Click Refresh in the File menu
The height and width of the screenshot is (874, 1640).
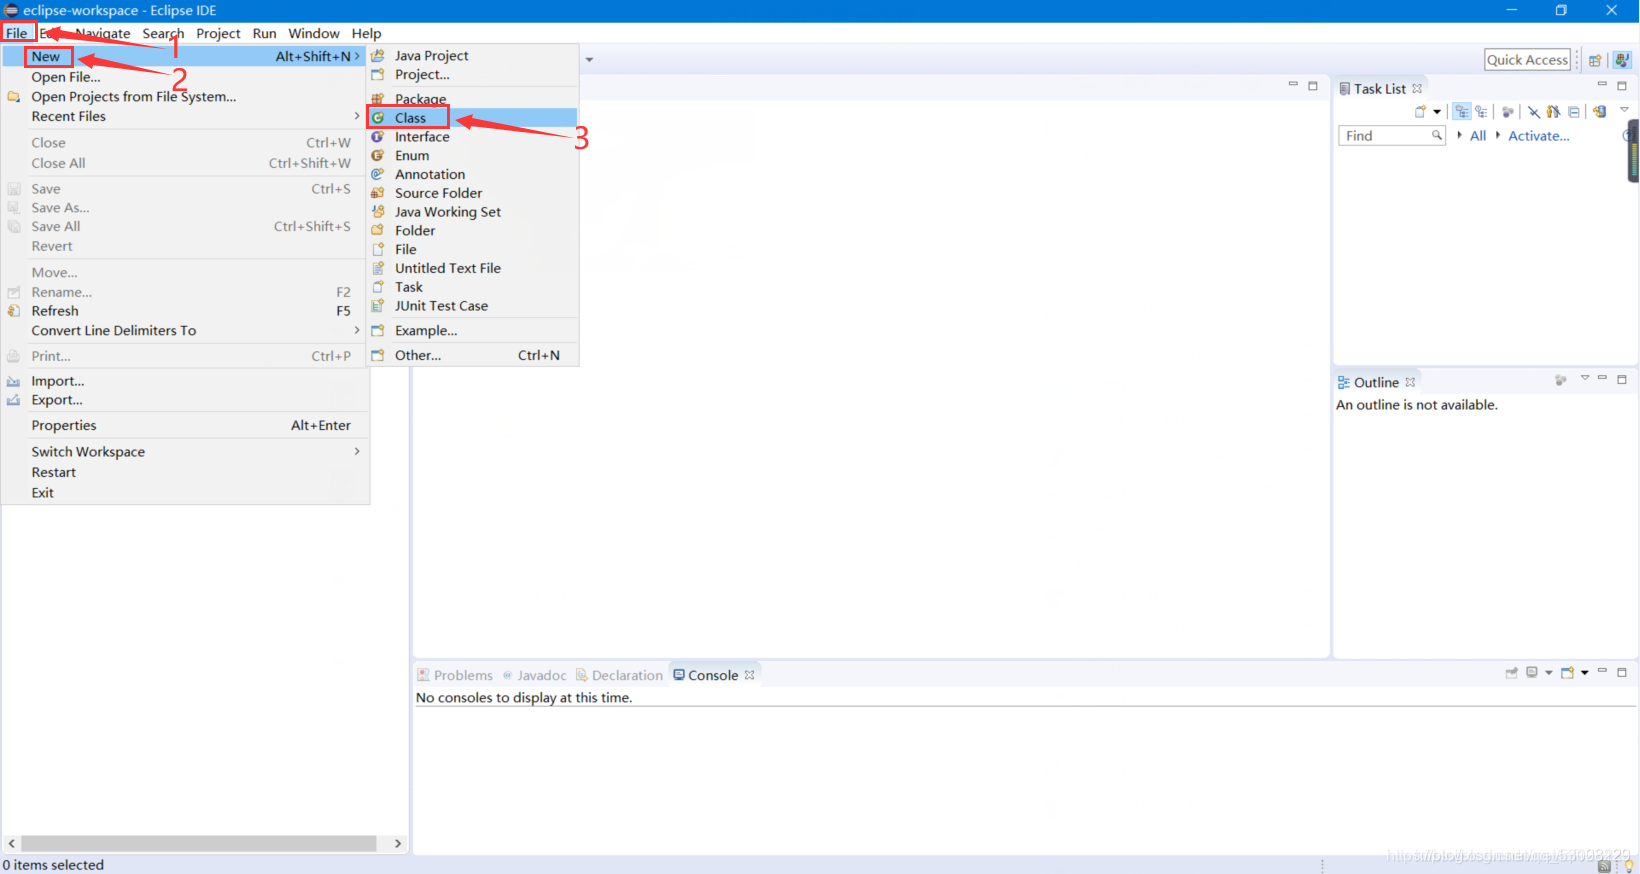point(185,311)
